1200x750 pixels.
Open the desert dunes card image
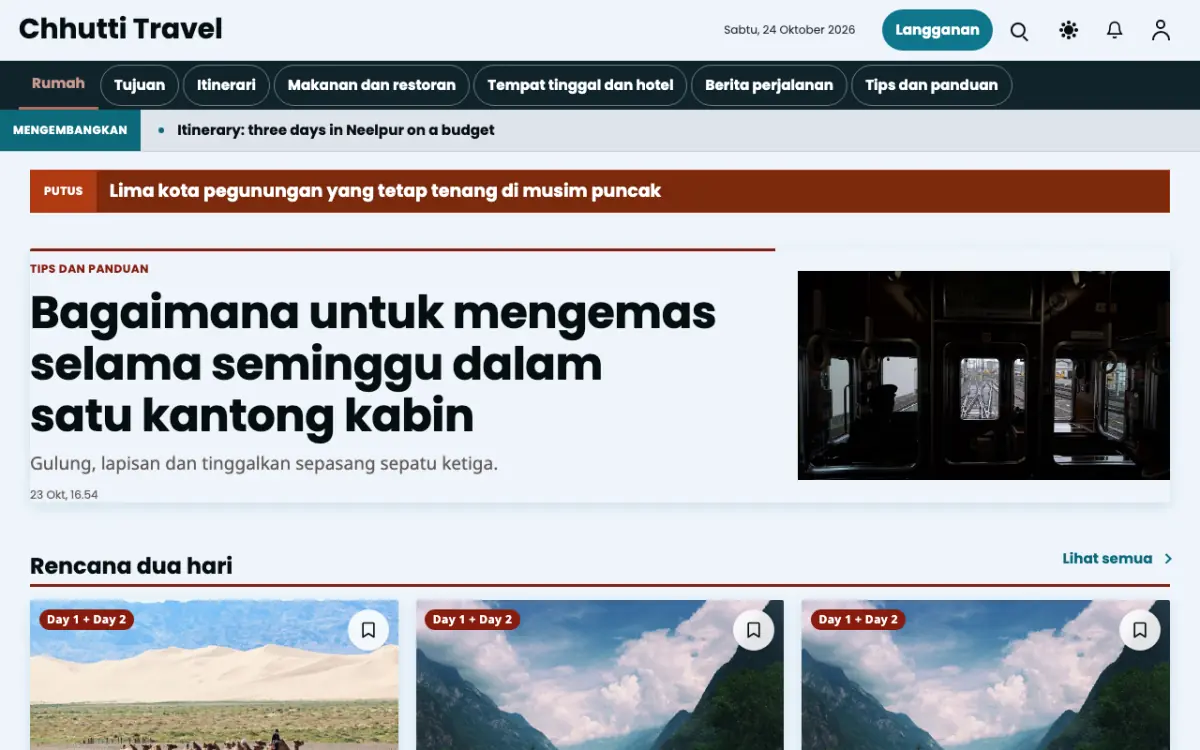tap(214, 675)
